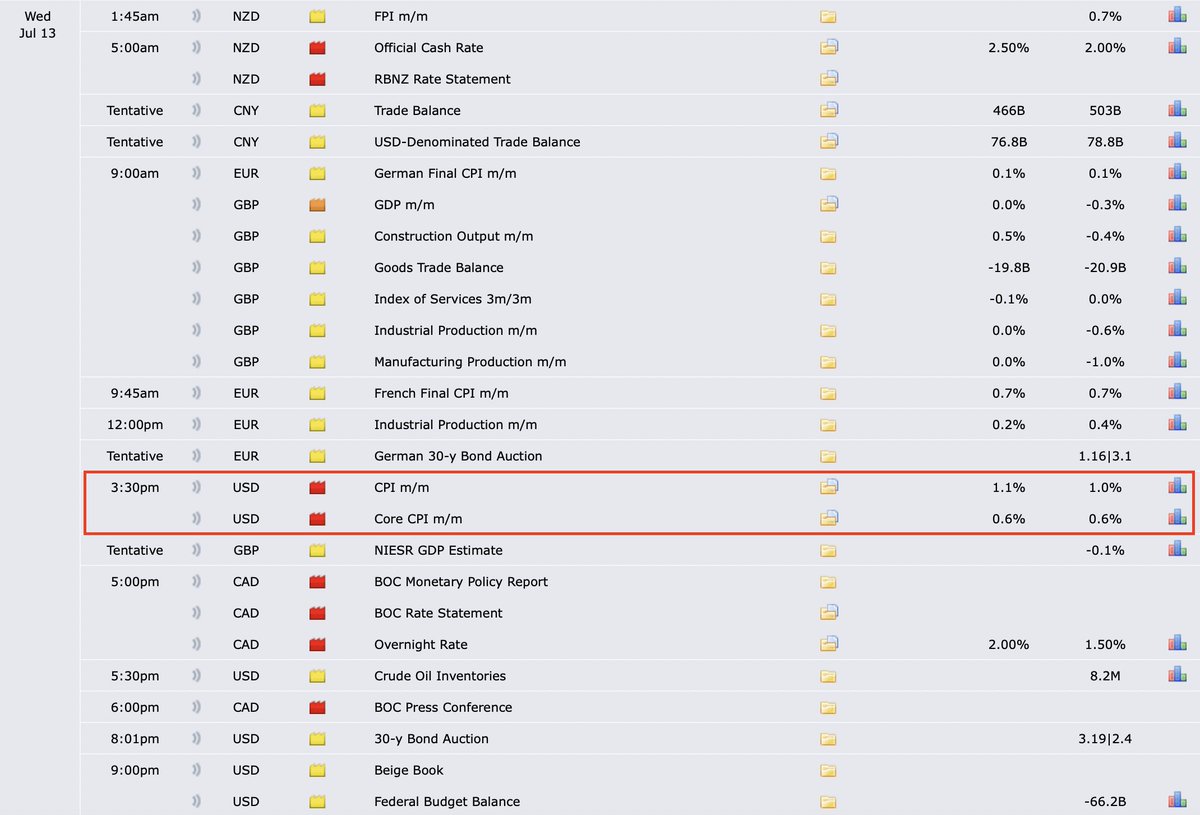Click the -66.2B Federal Budget Balance value
Image resolution: width=1200 pixels, height=815 pixels.
coord(1105,801)
